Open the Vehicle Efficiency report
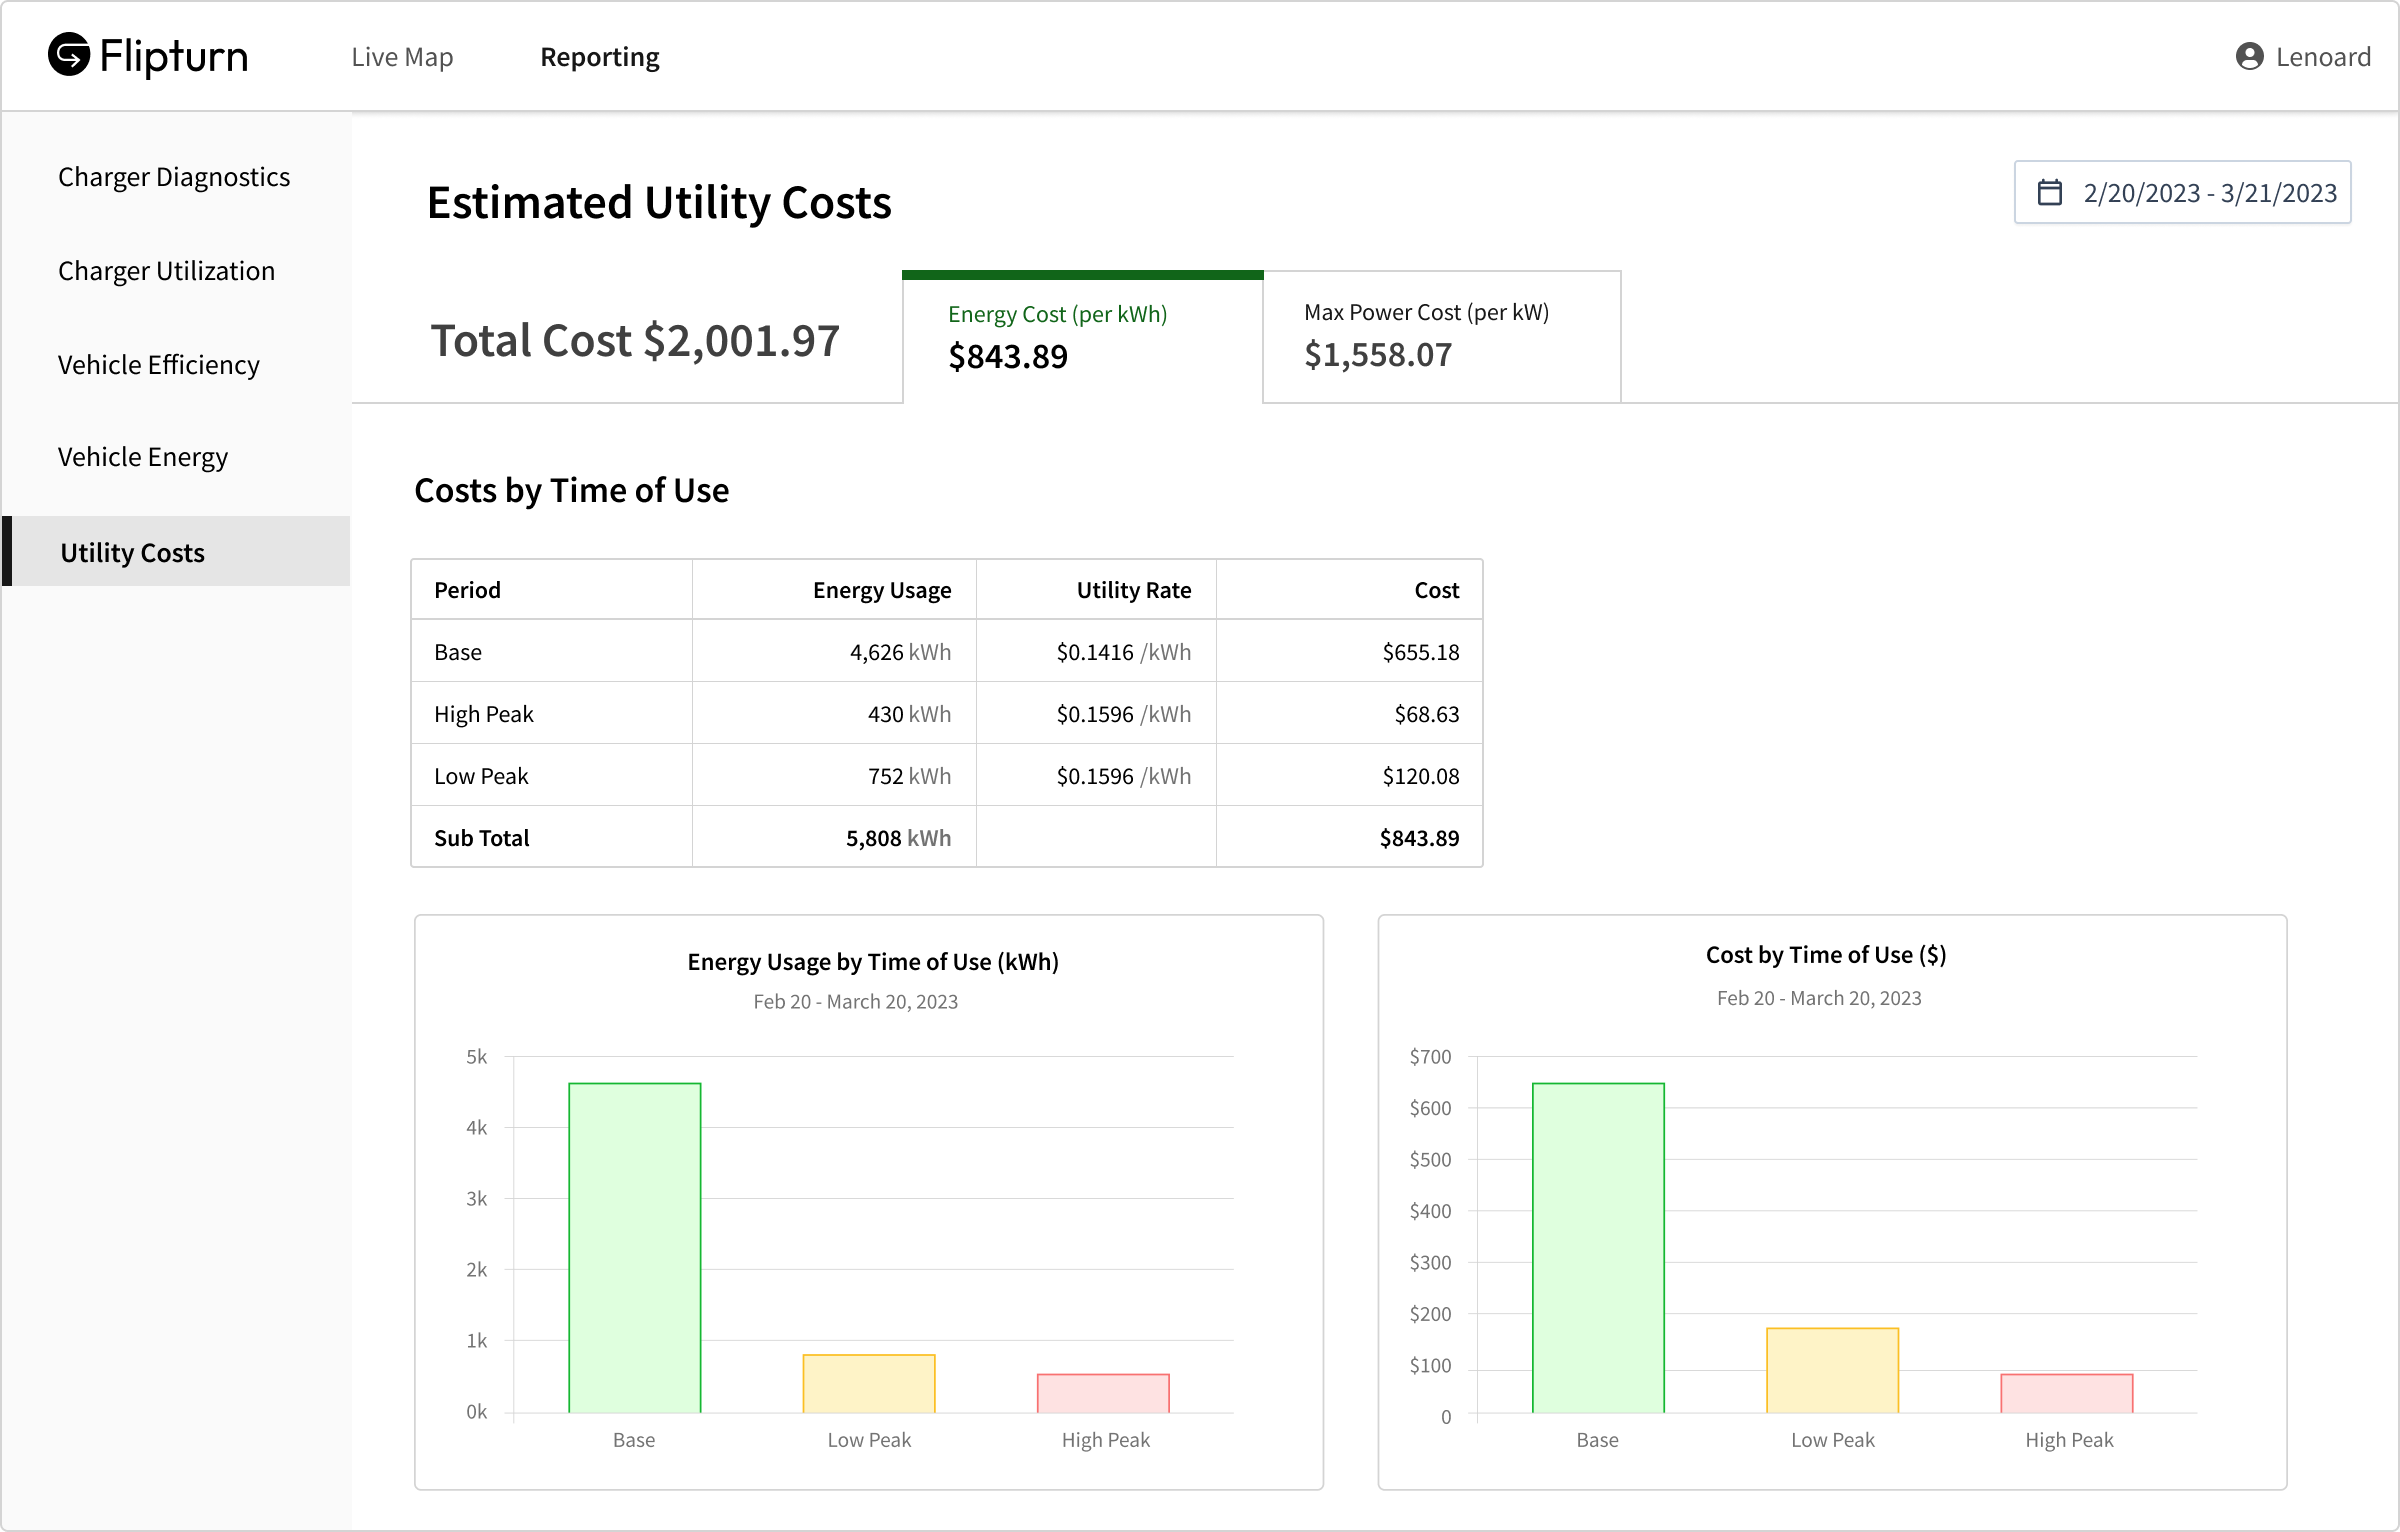 pos(158,365)
